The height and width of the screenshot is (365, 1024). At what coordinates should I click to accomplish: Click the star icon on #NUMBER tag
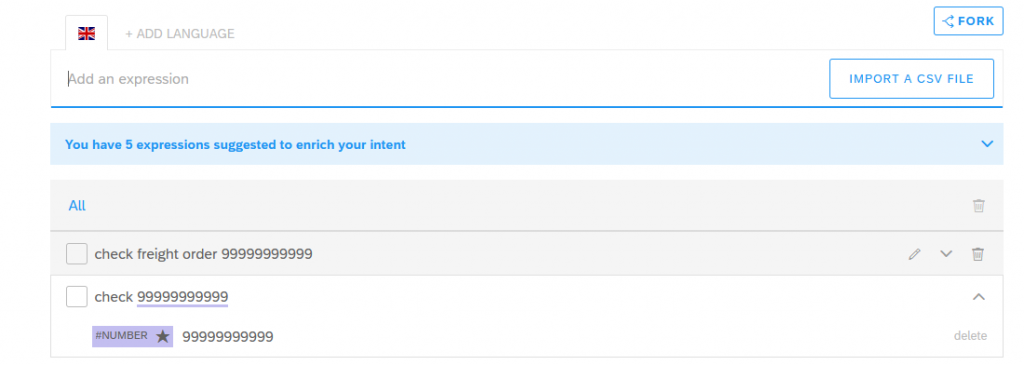163,336
